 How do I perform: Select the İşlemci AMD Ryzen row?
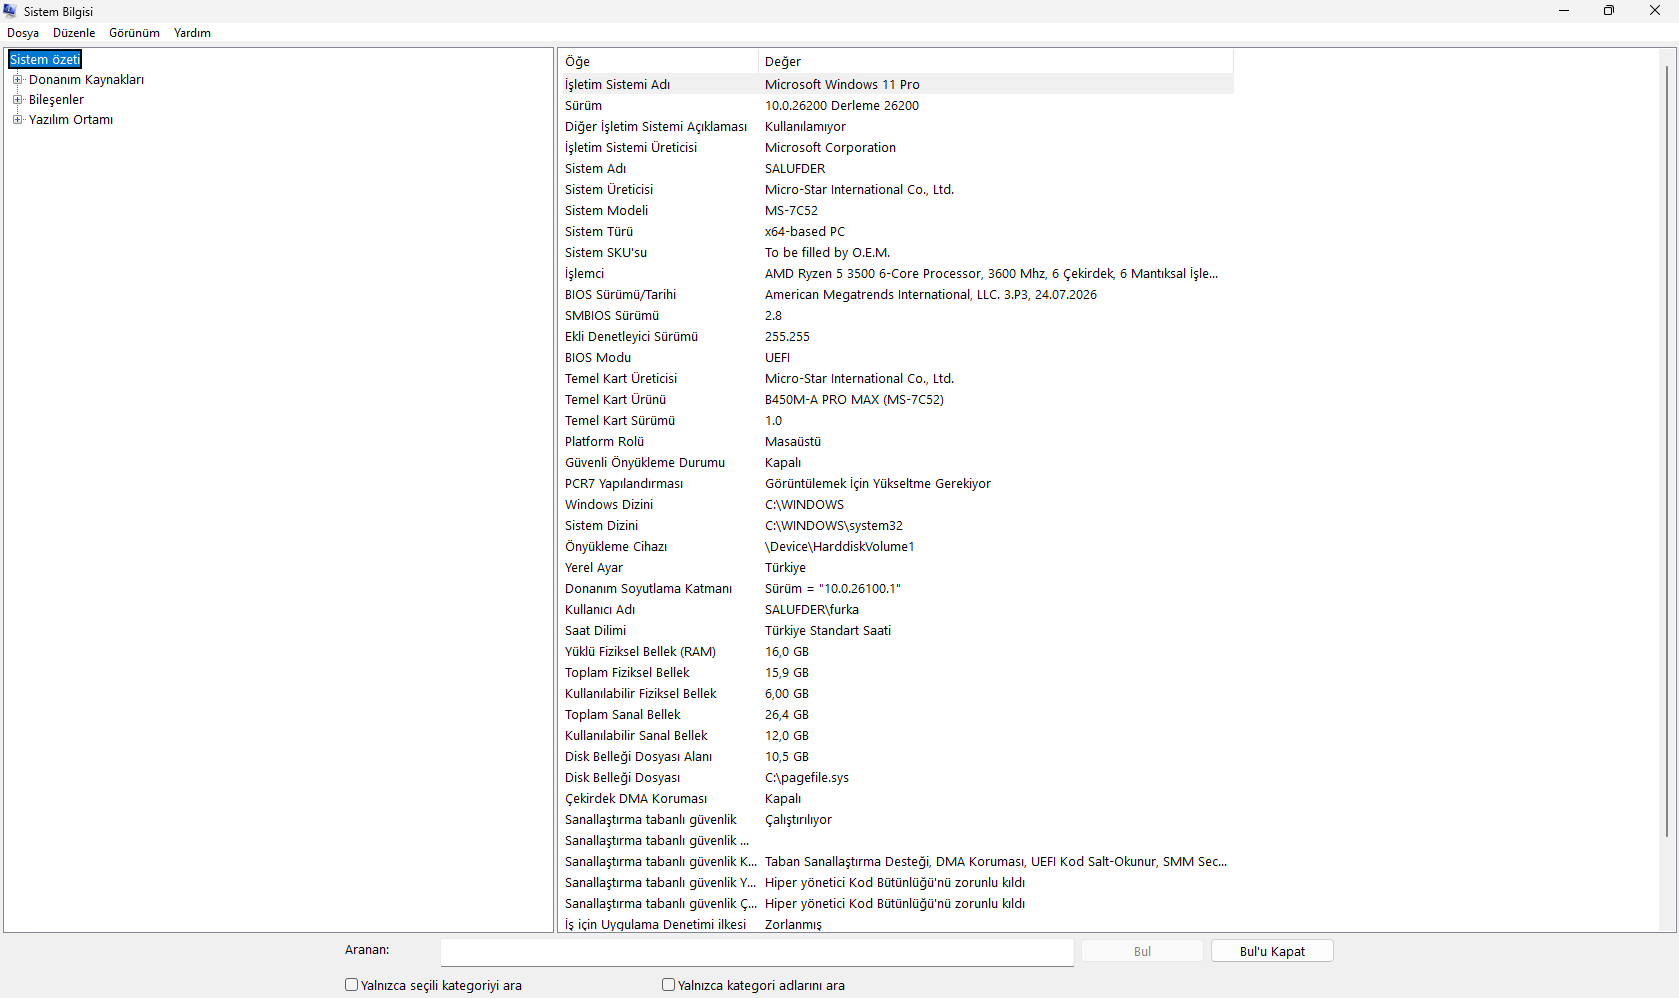896,274
